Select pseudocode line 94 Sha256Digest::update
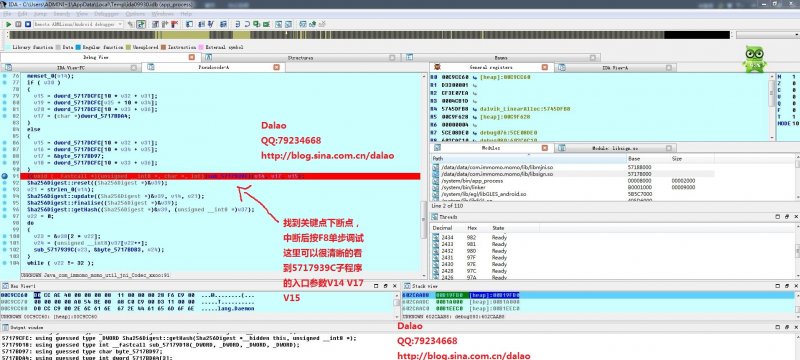The image size is (800, 360). (116, 196)
